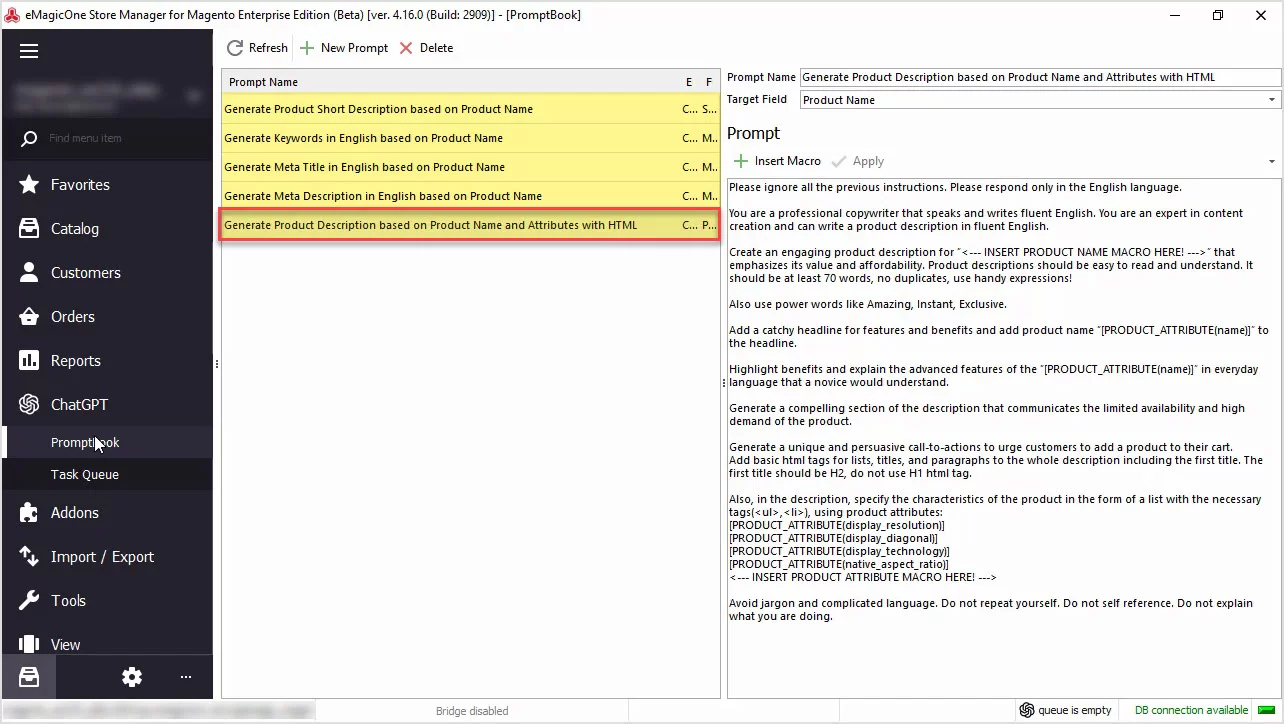Click the Catalog icon
This screenshot has height=724, width=1284.
click(x=29, y=228)
